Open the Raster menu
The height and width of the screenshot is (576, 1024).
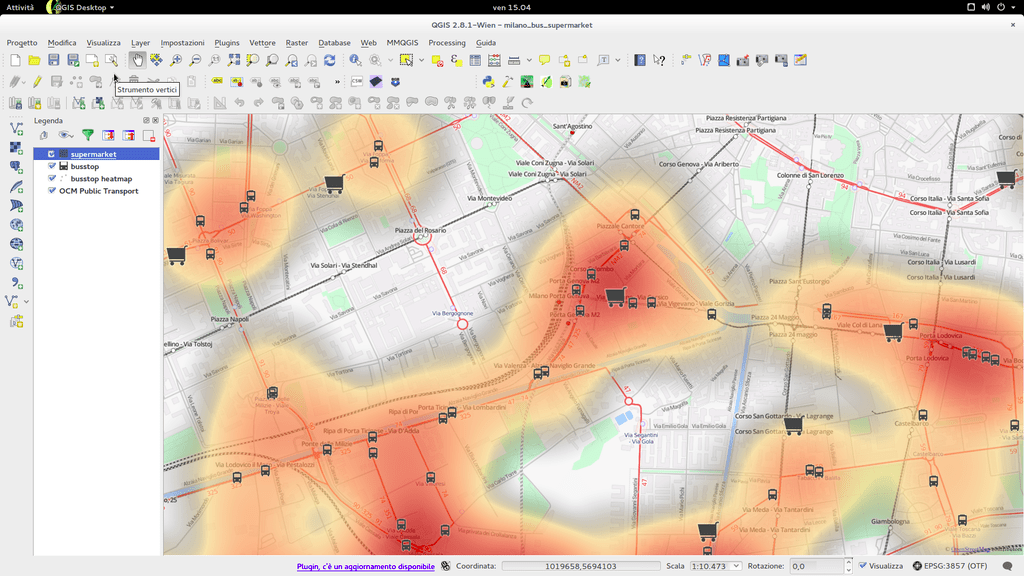coord(296,42)
